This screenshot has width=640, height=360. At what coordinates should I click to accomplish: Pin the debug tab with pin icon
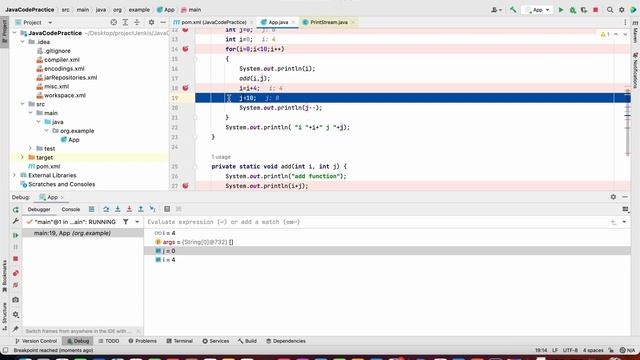point(16,329)
